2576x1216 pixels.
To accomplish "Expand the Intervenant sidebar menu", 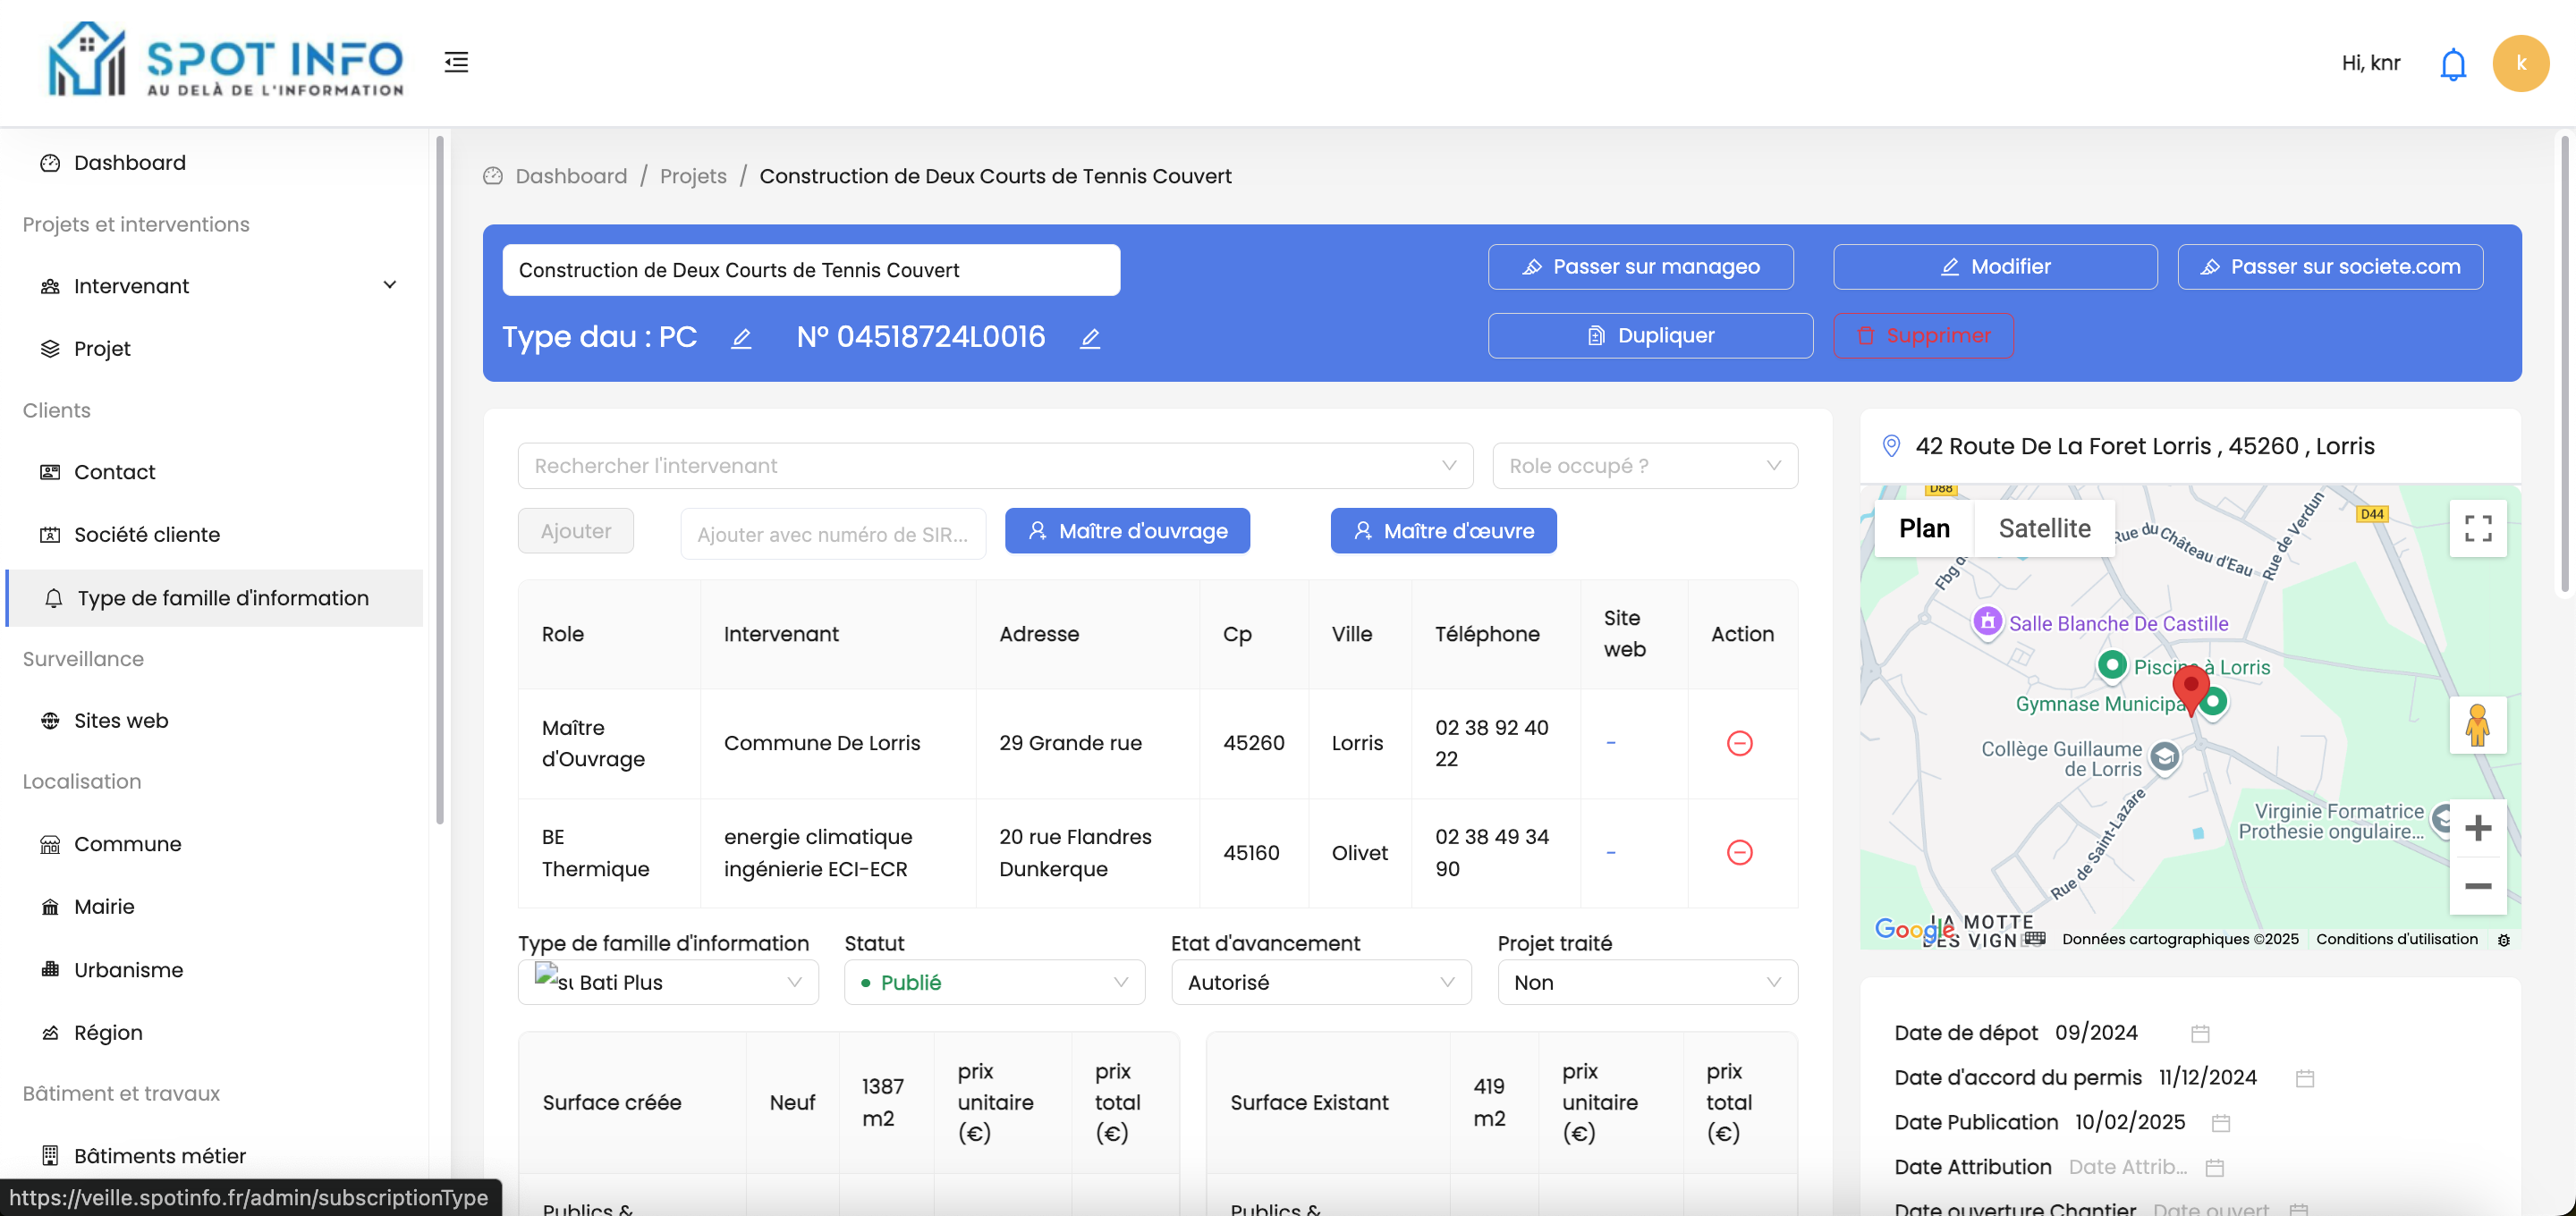I will 219,286.
